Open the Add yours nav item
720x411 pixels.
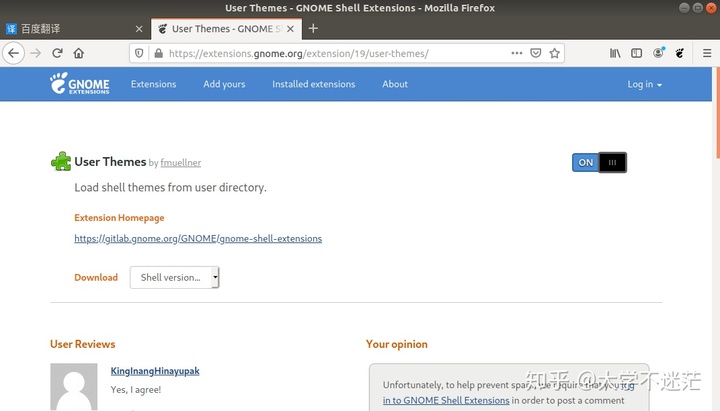pos(224,84)
